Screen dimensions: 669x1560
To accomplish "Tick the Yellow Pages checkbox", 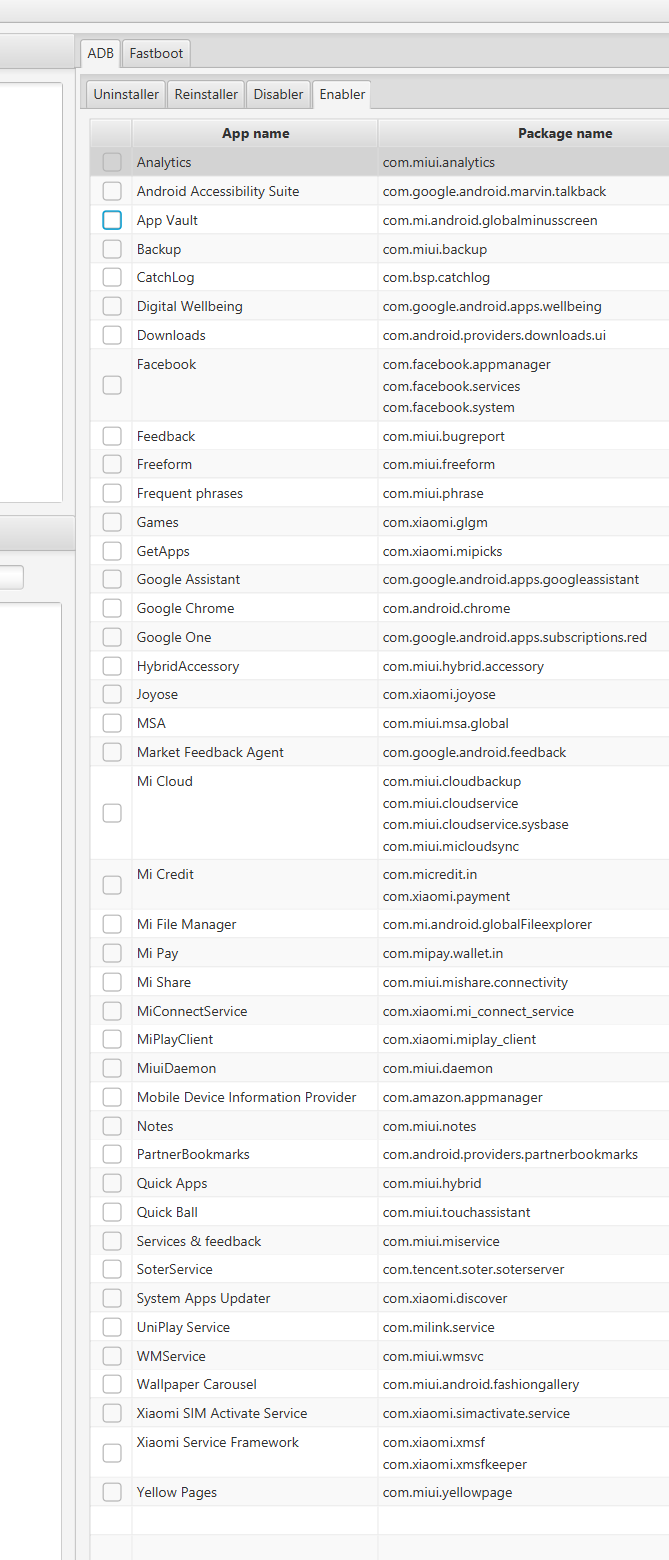I will [112, 1492].
